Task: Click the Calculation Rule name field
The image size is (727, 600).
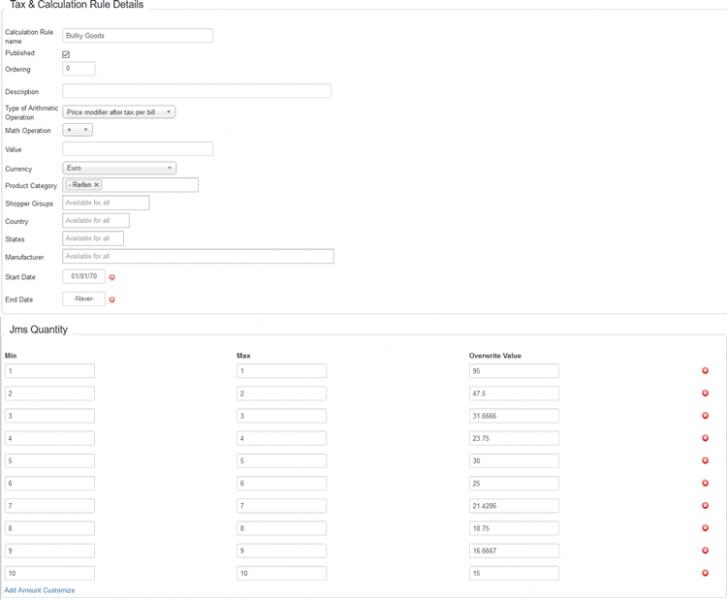Action: click(137, 36)
